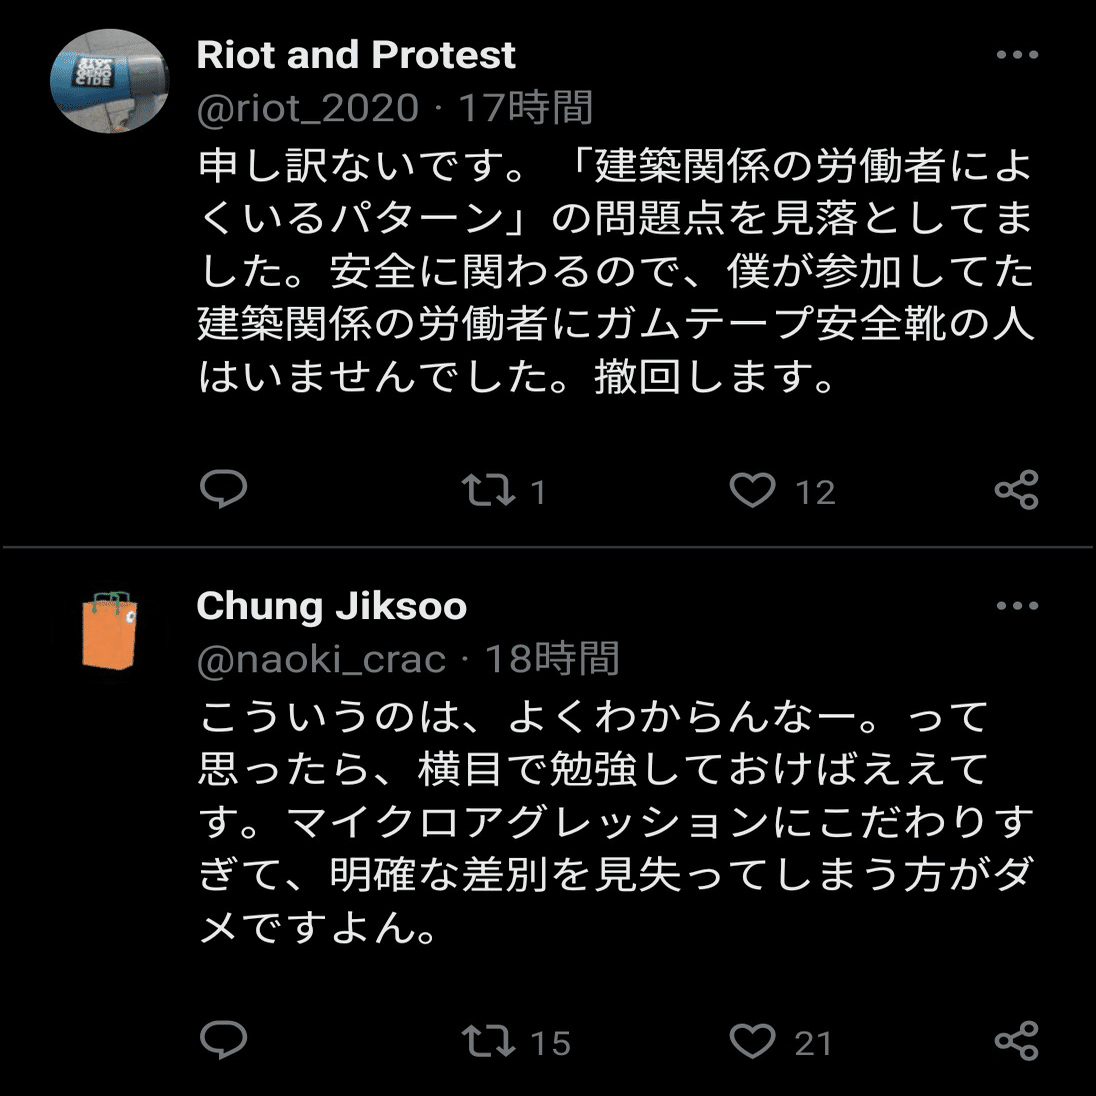Reply to the Riot and Protest tweet

coord(223,490)
